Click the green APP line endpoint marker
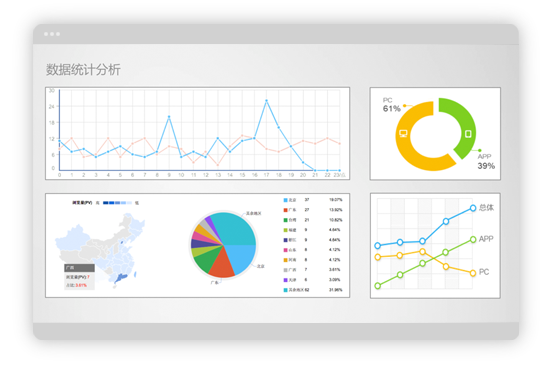The width and height of the screenshot is (550, 367). coord(473,239)
